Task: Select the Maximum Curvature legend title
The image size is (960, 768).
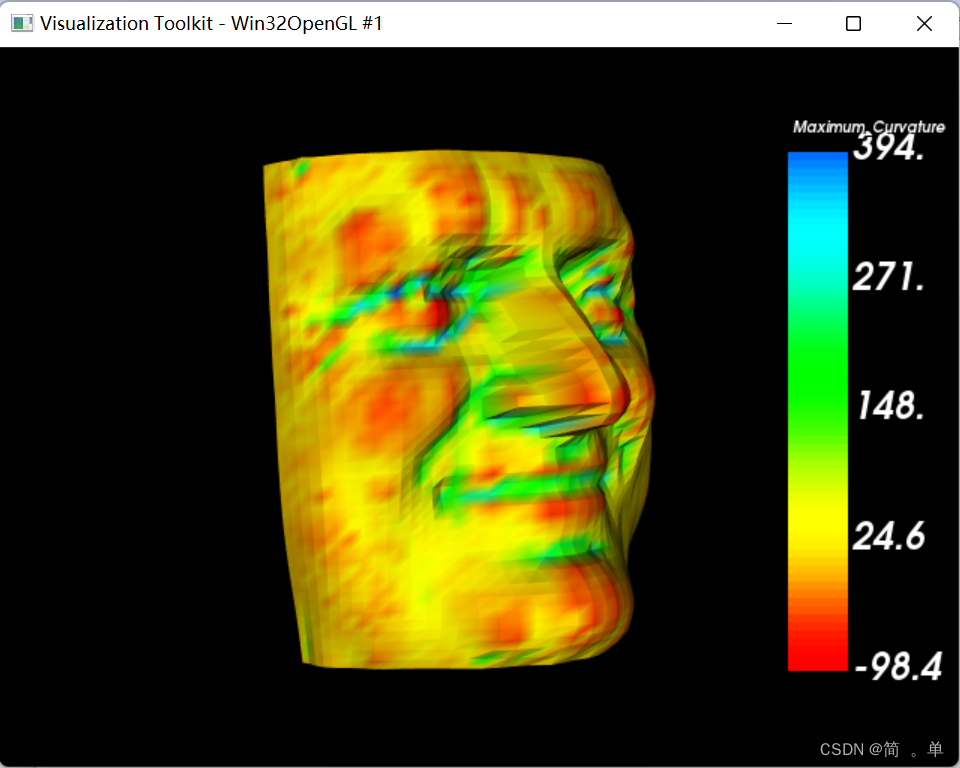Action: coord(869,127)
